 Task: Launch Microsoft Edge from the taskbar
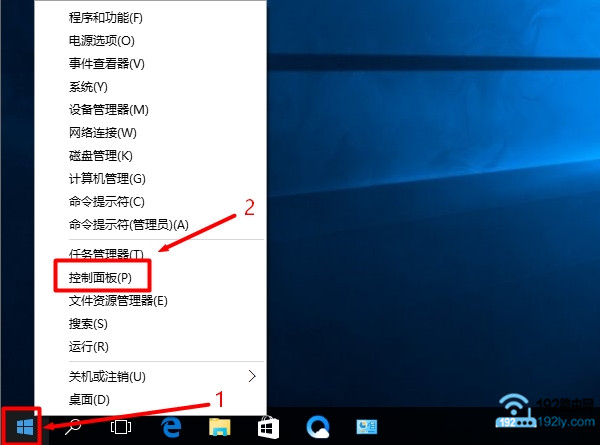pos(171,427)
